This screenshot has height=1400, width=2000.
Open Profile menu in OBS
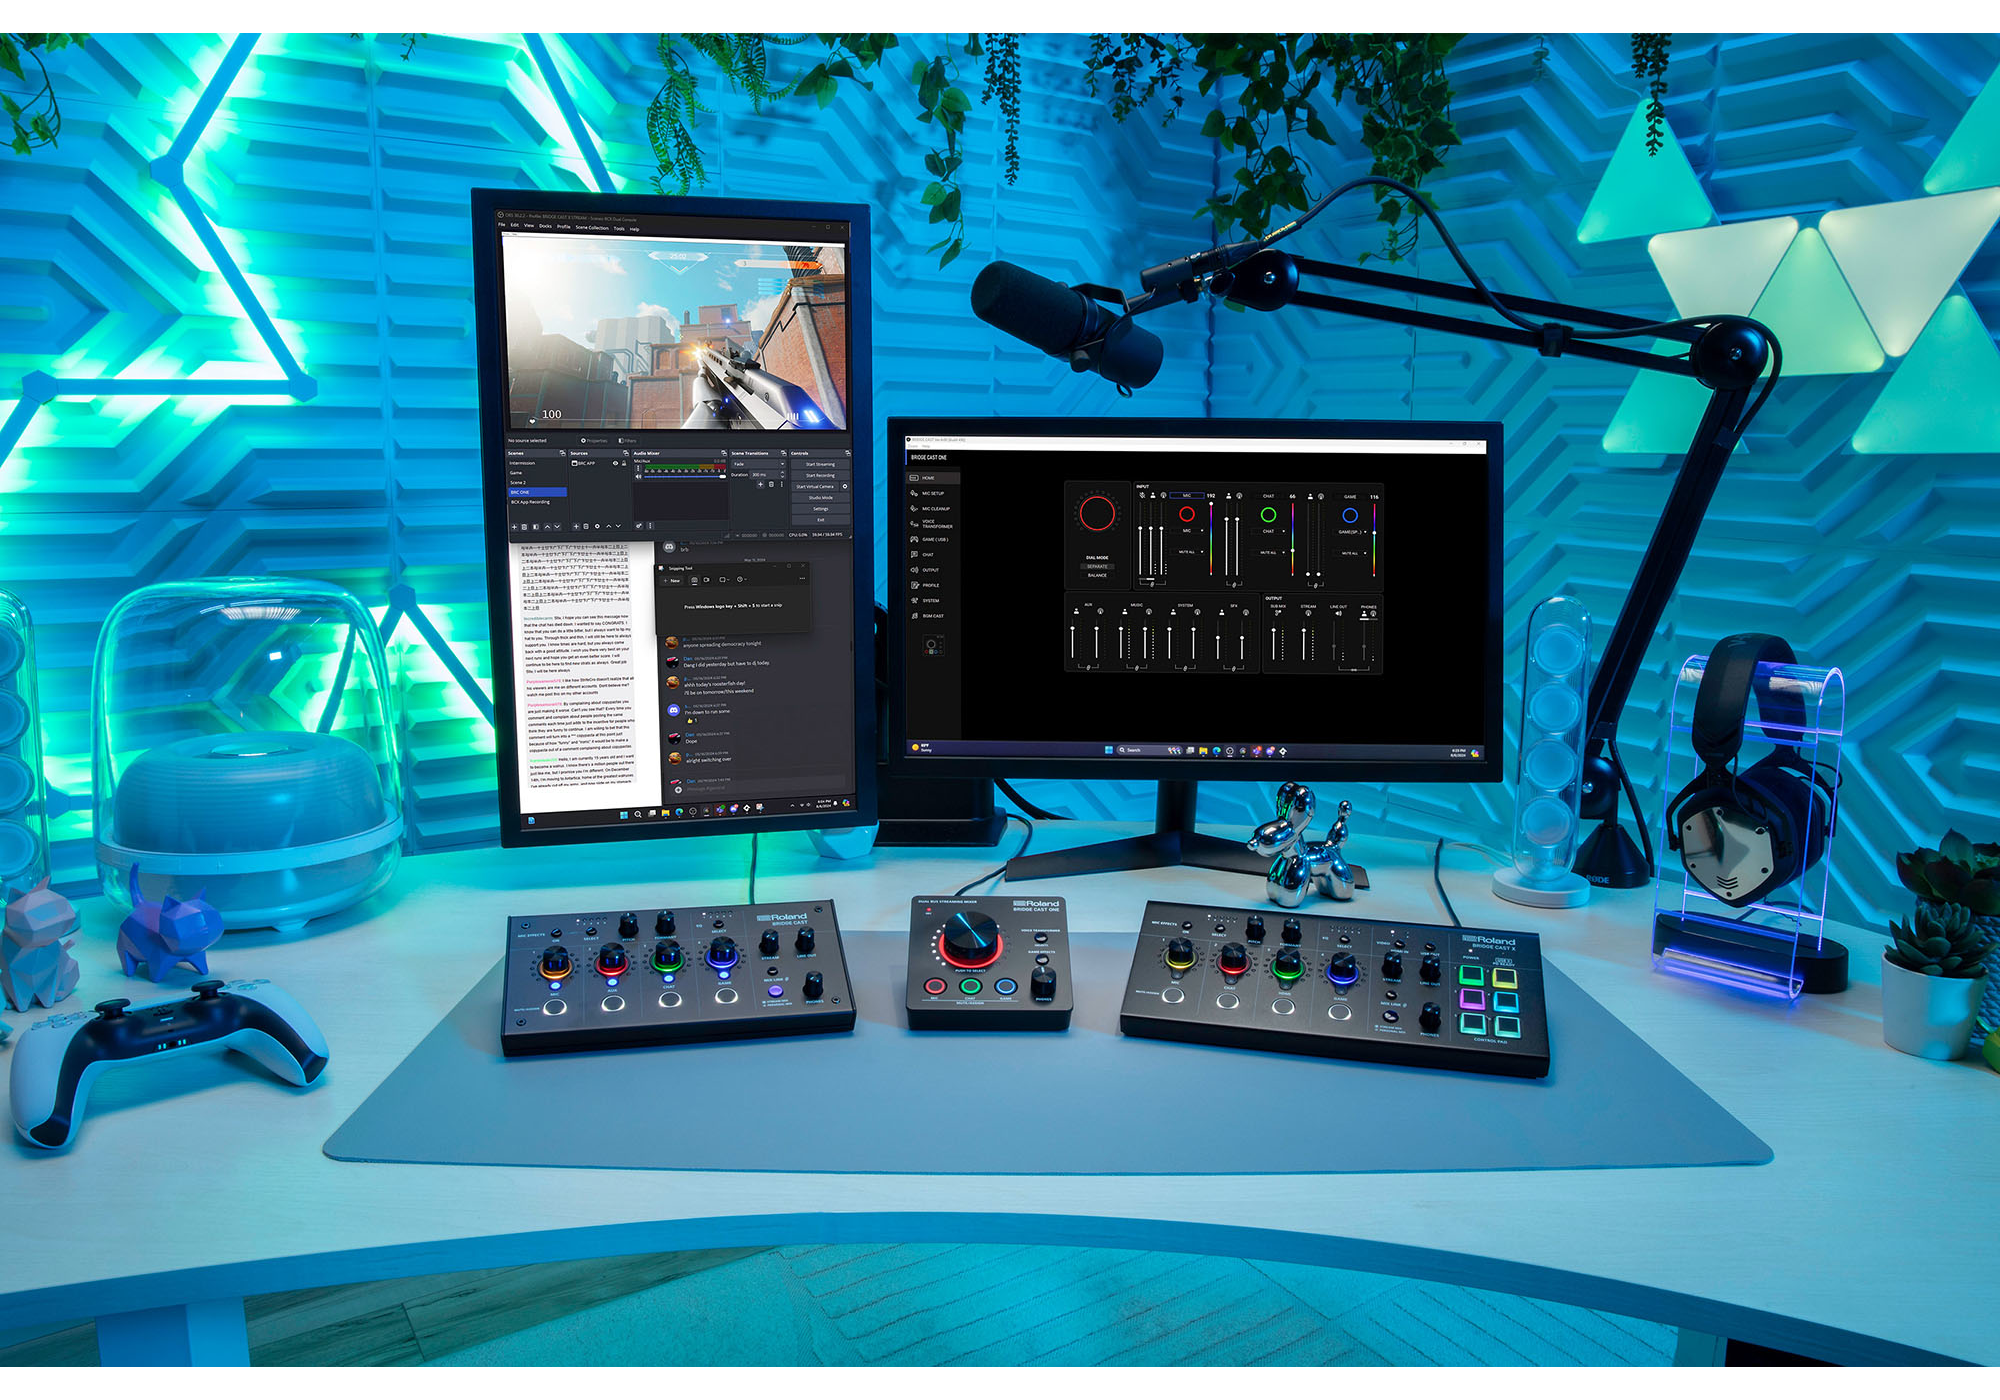point(564,227)
